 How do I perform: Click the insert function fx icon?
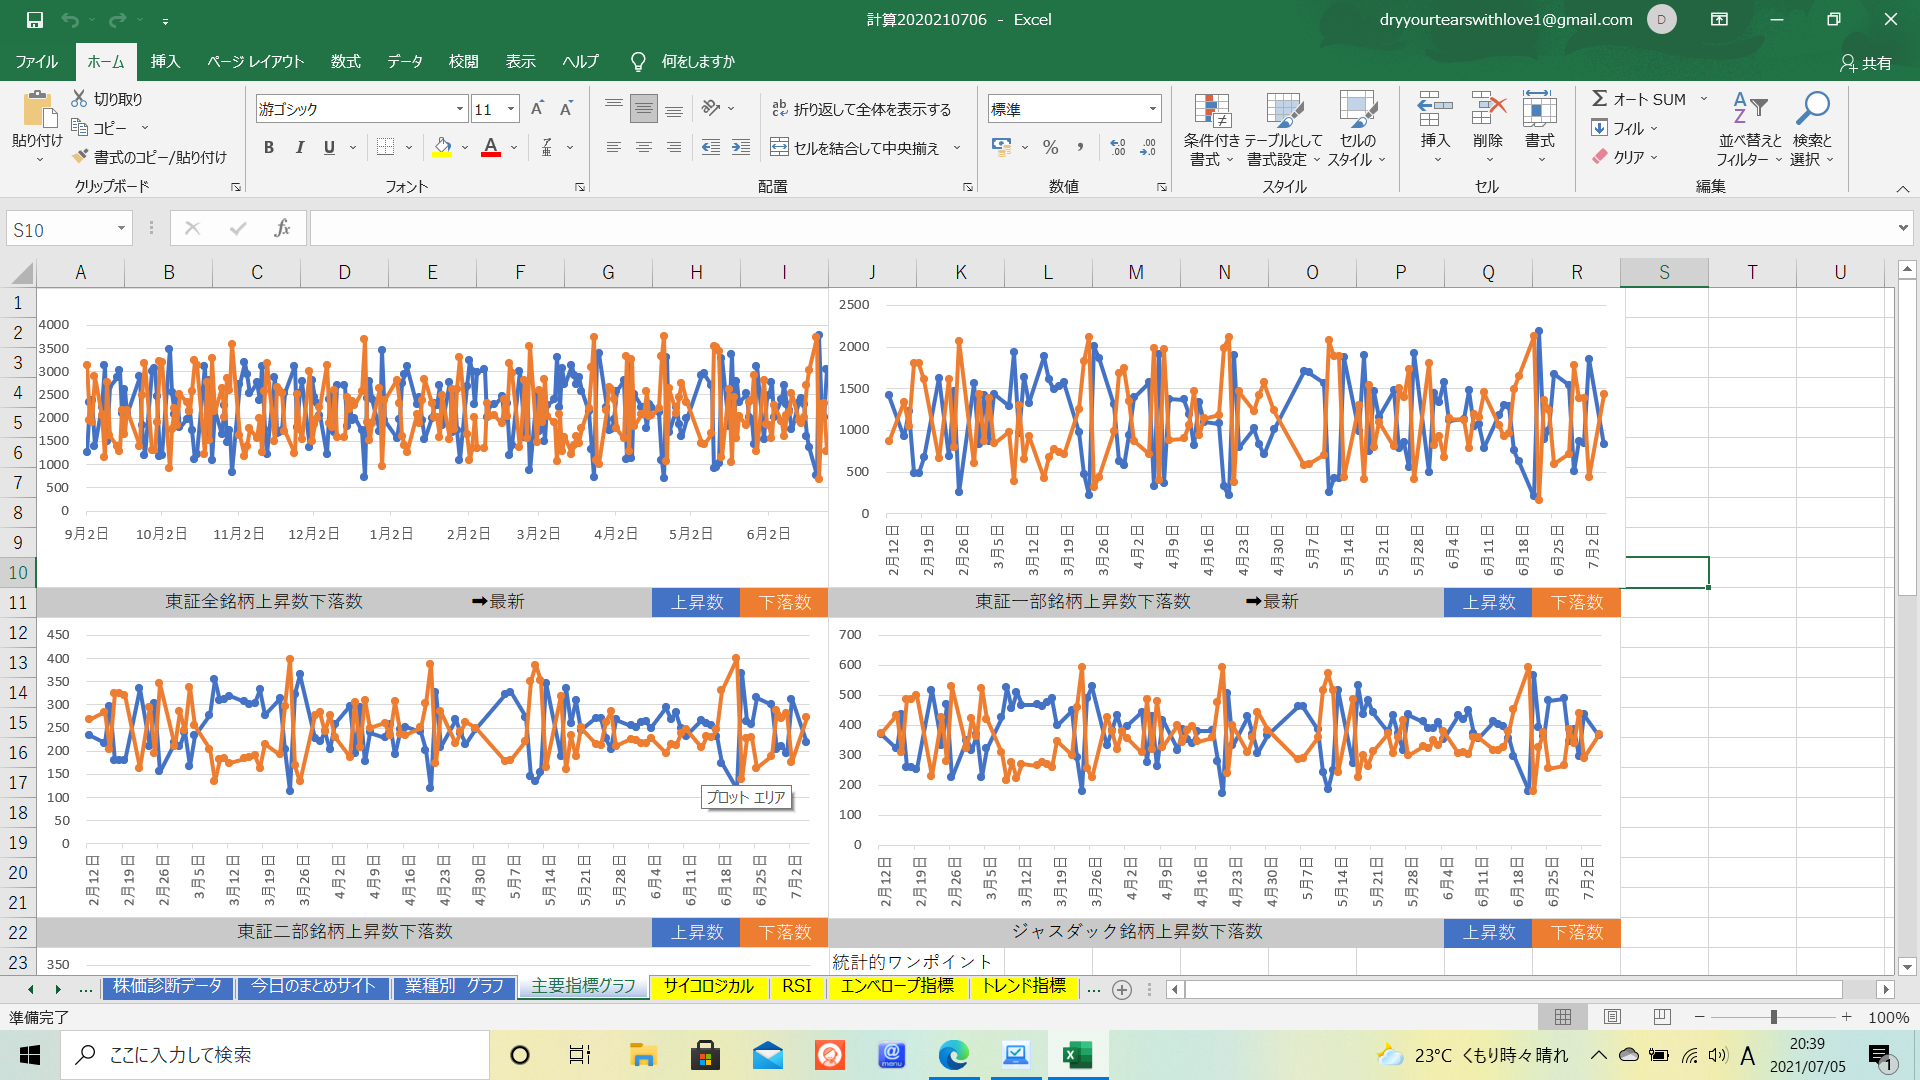282,229
